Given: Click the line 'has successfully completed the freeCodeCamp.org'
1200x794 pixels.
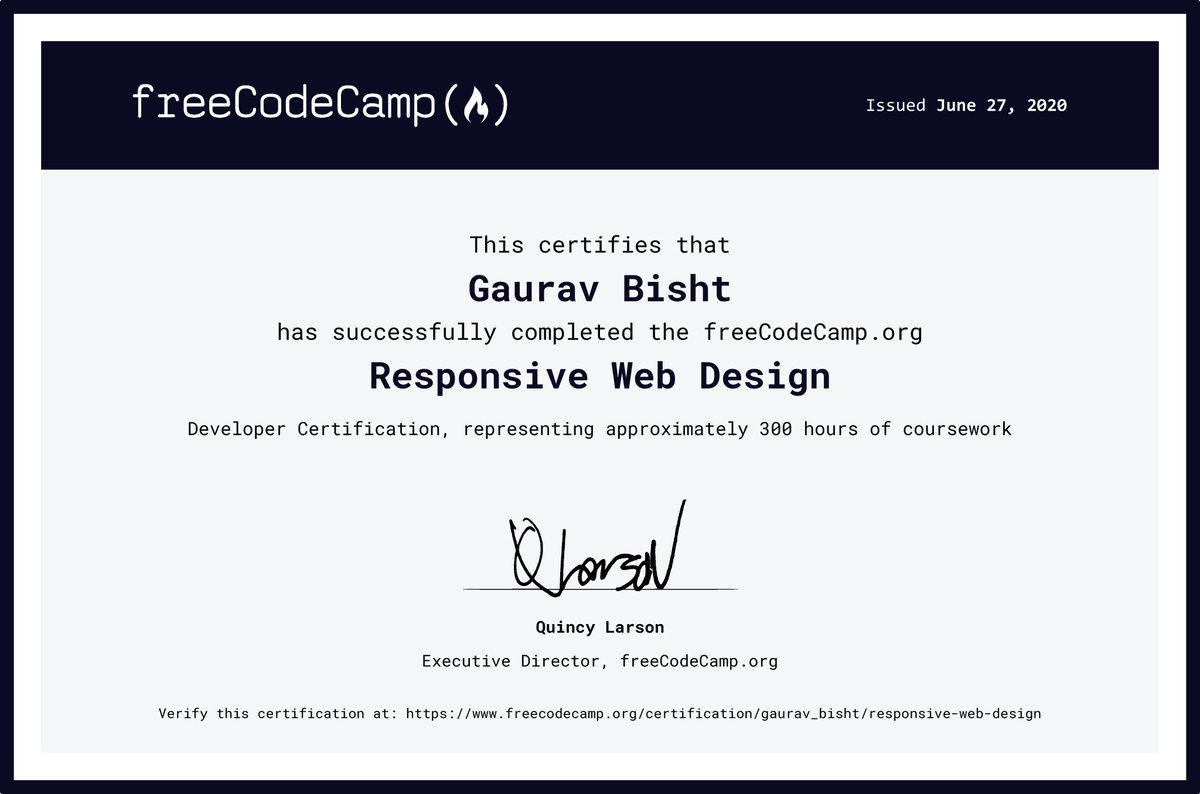Looking at the screenshot, I should (x=600, y=332).
